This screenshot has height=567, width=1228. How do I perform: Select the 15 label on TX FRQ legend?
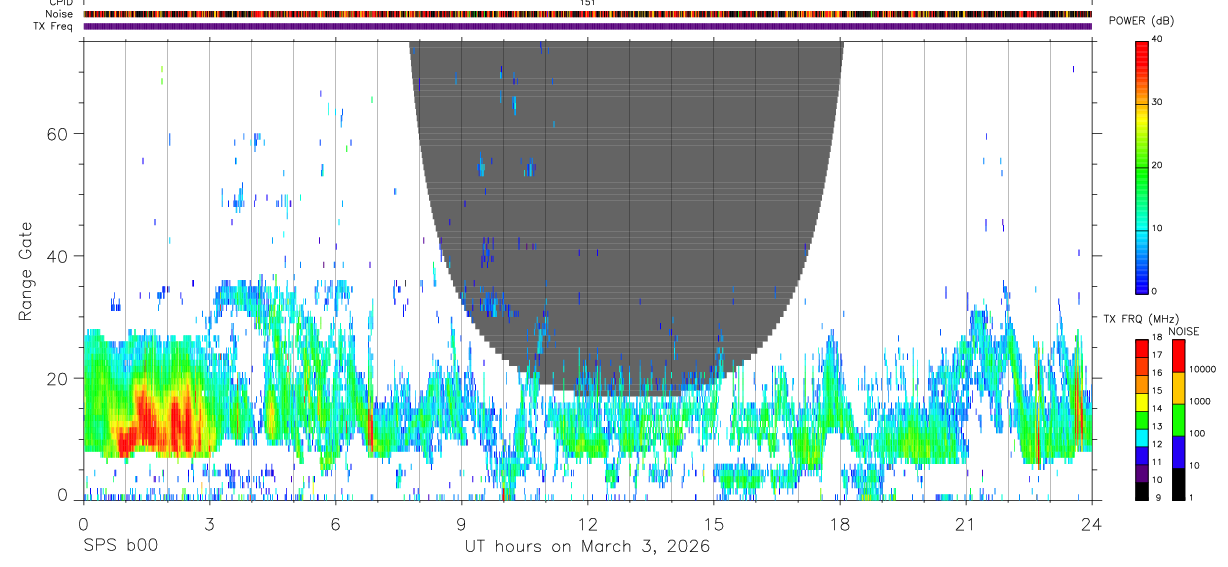tap(1156, 390)
